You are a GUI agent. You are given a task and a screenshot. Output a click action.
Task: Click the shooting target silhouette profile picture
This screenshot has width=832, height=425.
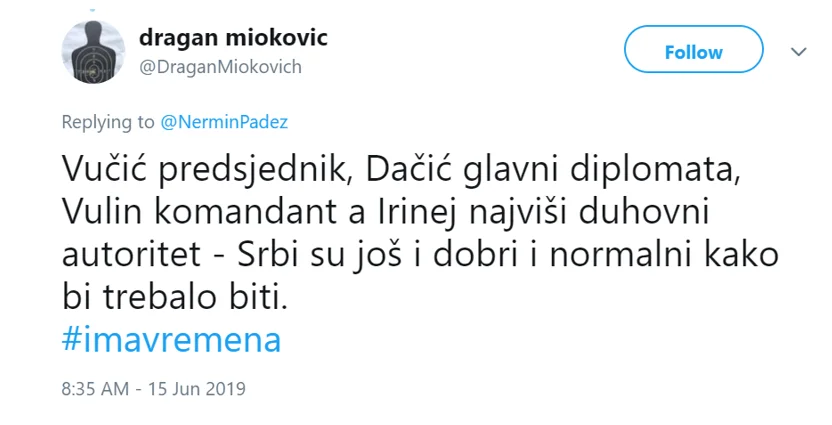pos(93,52)
